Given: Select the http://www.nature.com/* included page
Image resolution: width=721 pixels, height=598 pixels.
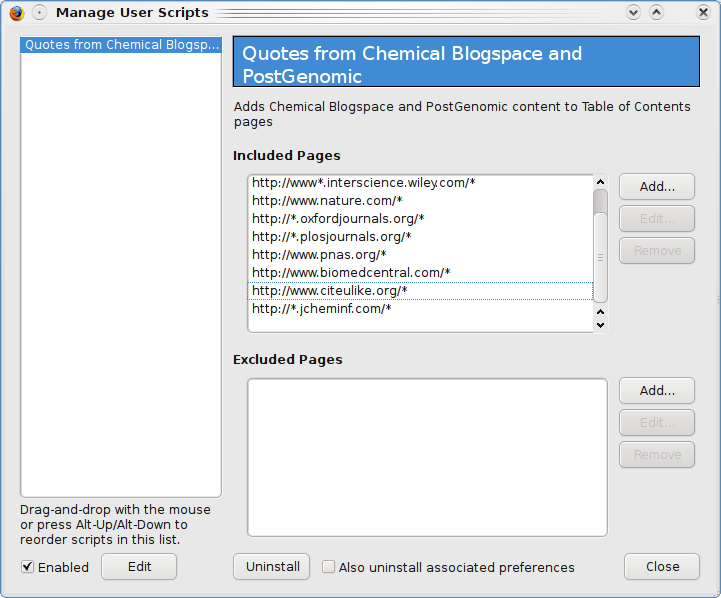Looking at the screenshot, I should click(327, 201).
